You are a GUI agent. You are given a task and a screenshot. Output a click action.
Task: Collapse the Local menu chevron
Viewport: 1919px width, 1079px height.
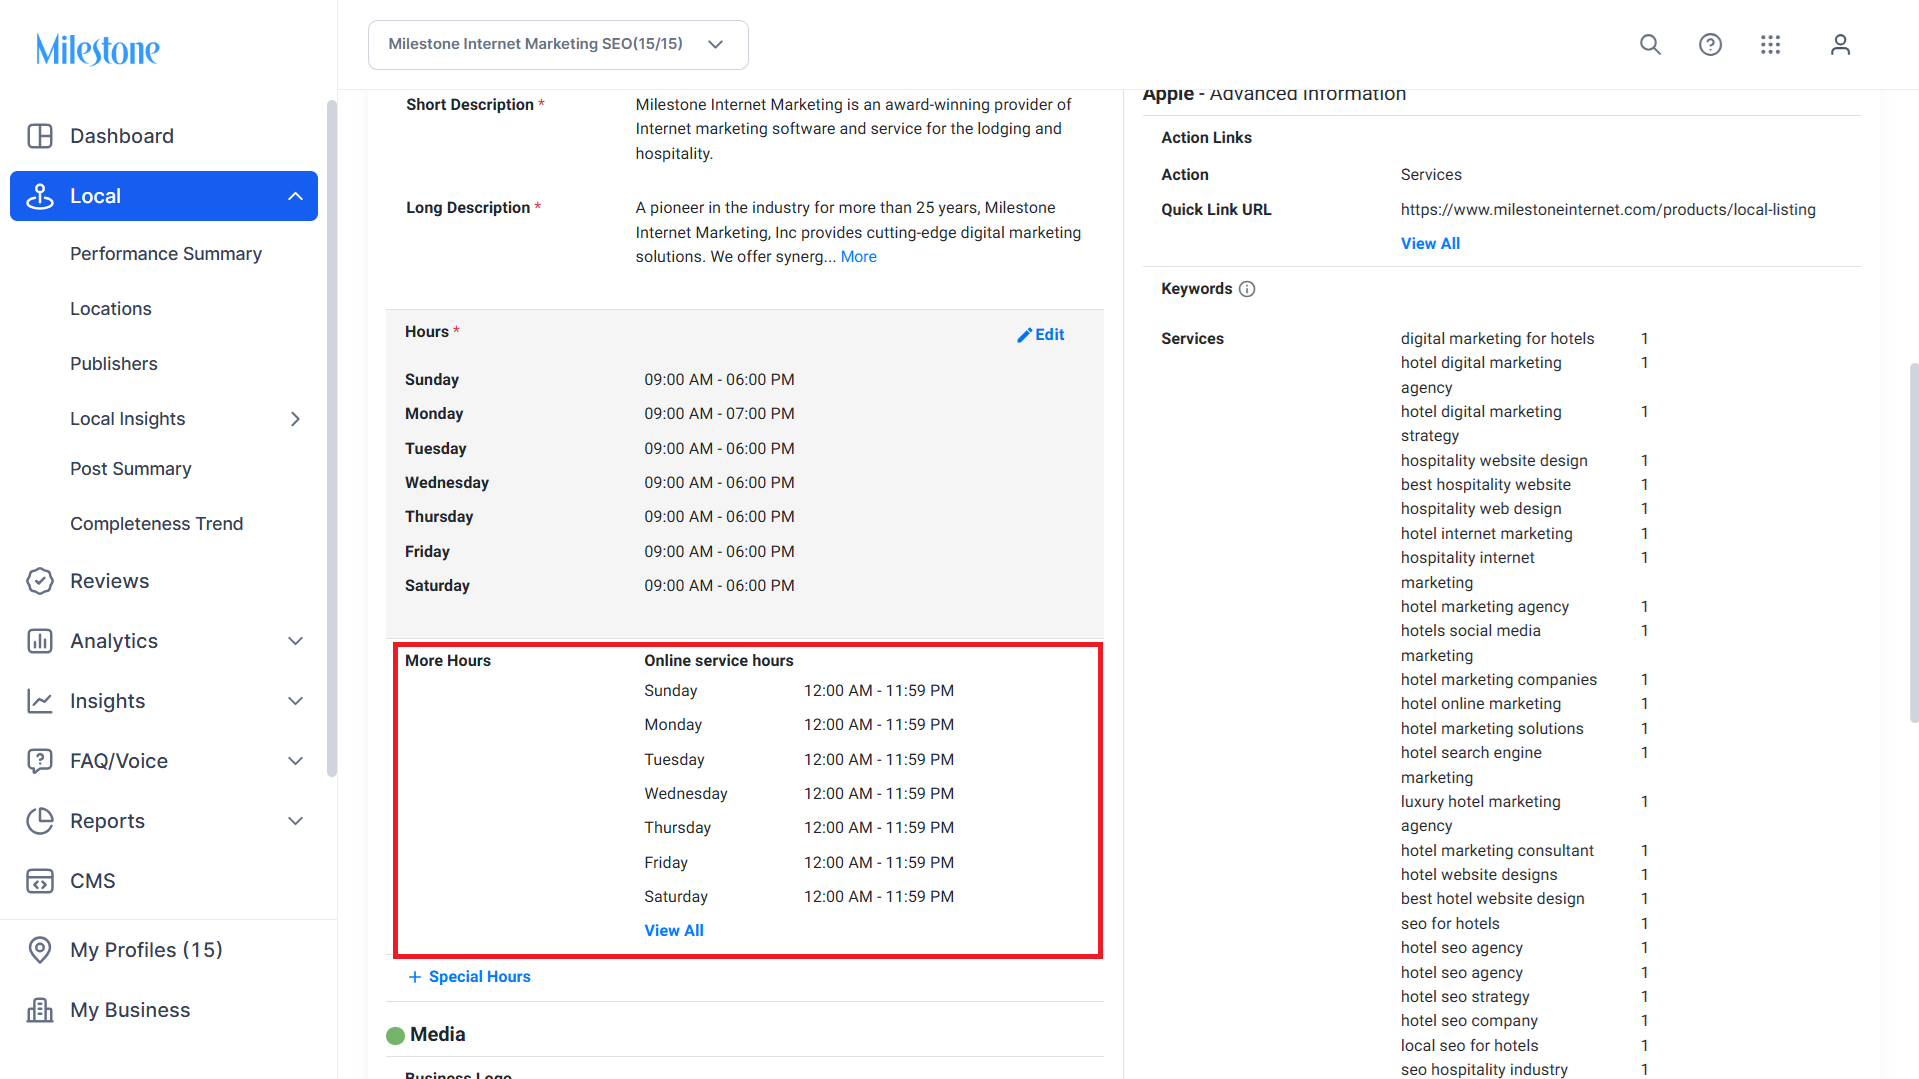(295, 196)
